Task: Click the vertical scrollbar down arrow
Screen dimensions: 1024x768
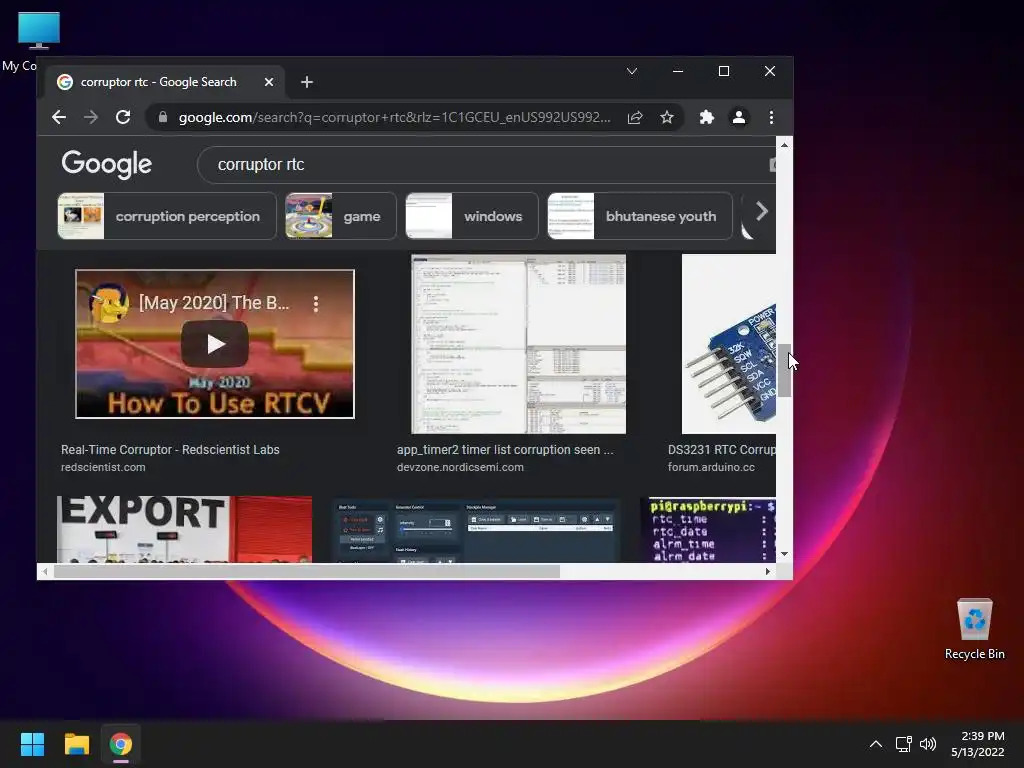Action: pos(784,554)
